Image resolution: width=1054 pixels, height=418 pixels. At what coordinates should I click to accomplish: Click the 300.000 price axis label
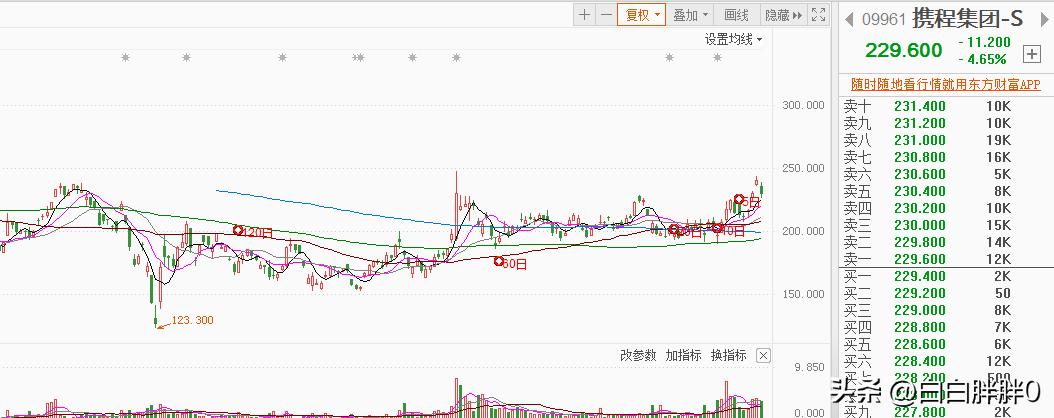[x=803, y=105]
